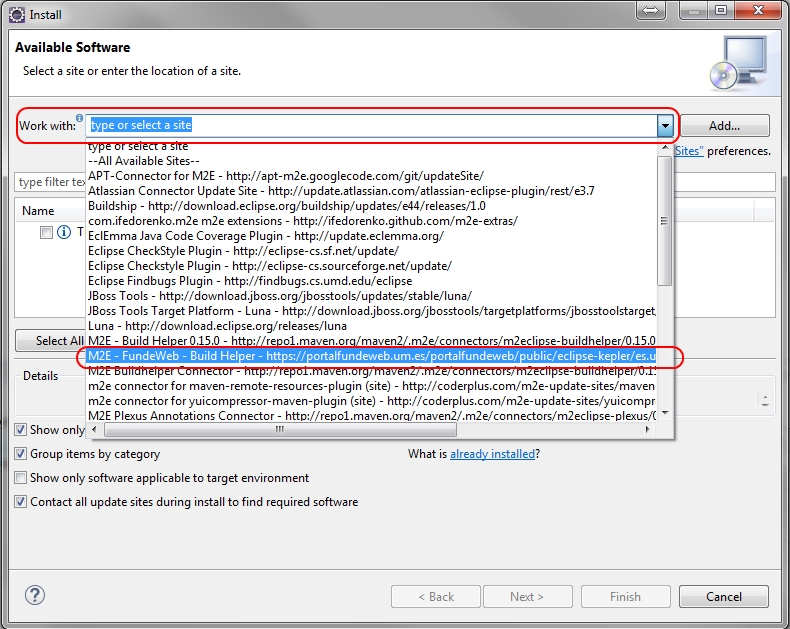Click the dropdown list scroll-down arrow
The height and width of the screenshot is (629, 790).
[665, 413]
